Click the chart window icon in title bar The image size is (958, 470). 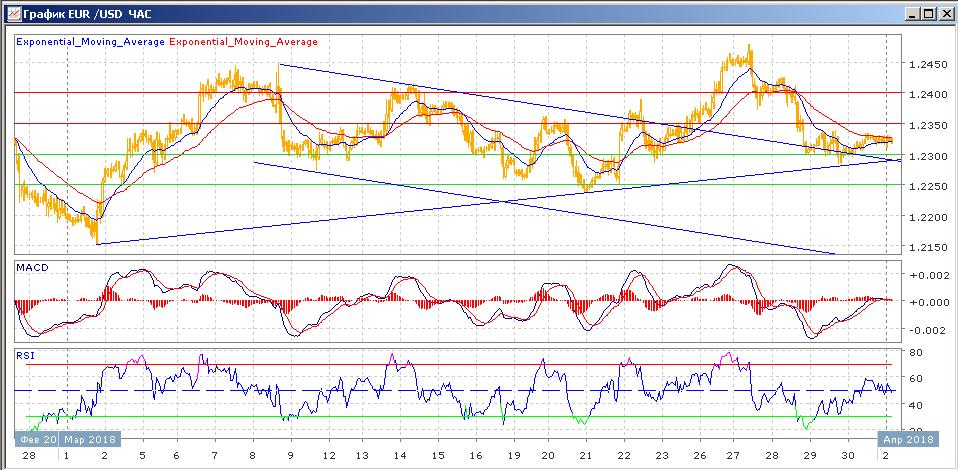click(x=12, y=12)
